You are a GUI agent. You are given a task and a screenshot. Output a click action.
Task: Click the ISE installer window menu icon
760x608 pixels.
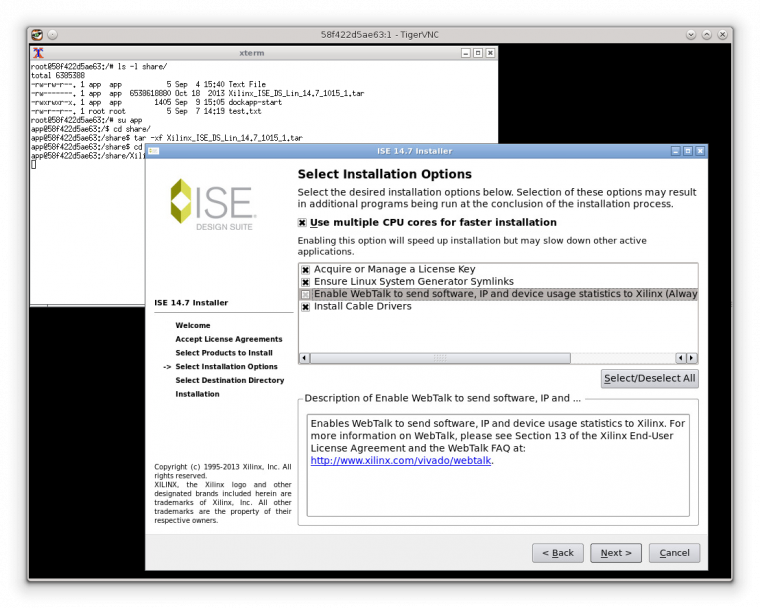coord(154,151)
